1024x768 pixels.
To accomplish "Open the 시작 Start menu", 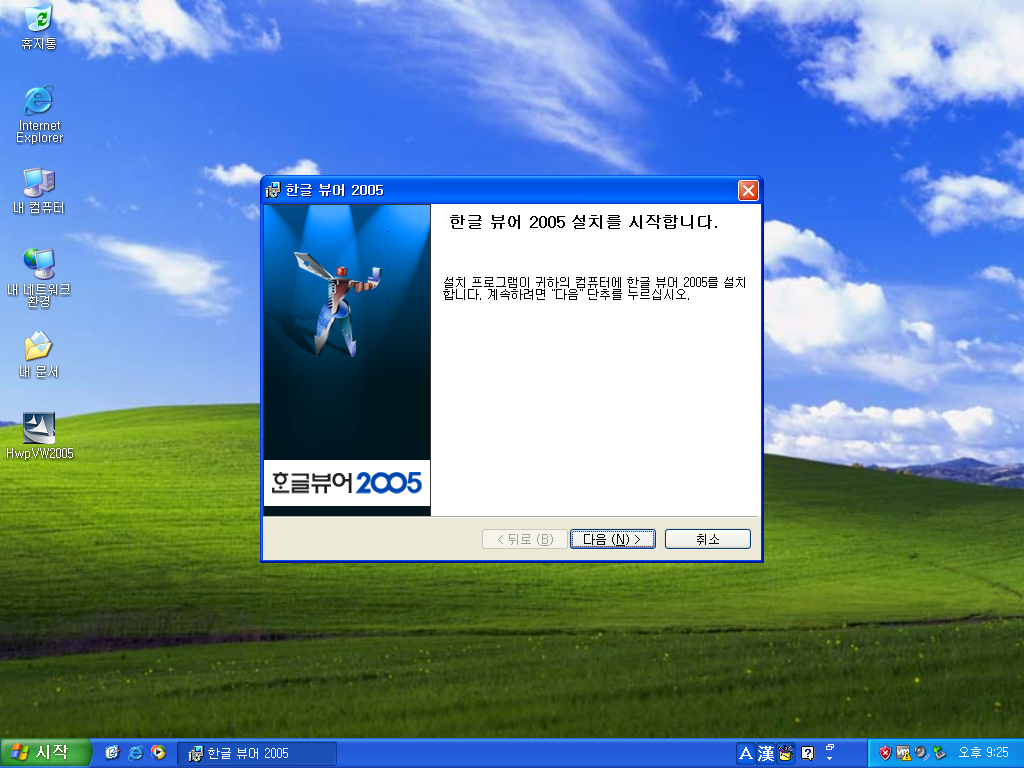I will coord(45,753).
